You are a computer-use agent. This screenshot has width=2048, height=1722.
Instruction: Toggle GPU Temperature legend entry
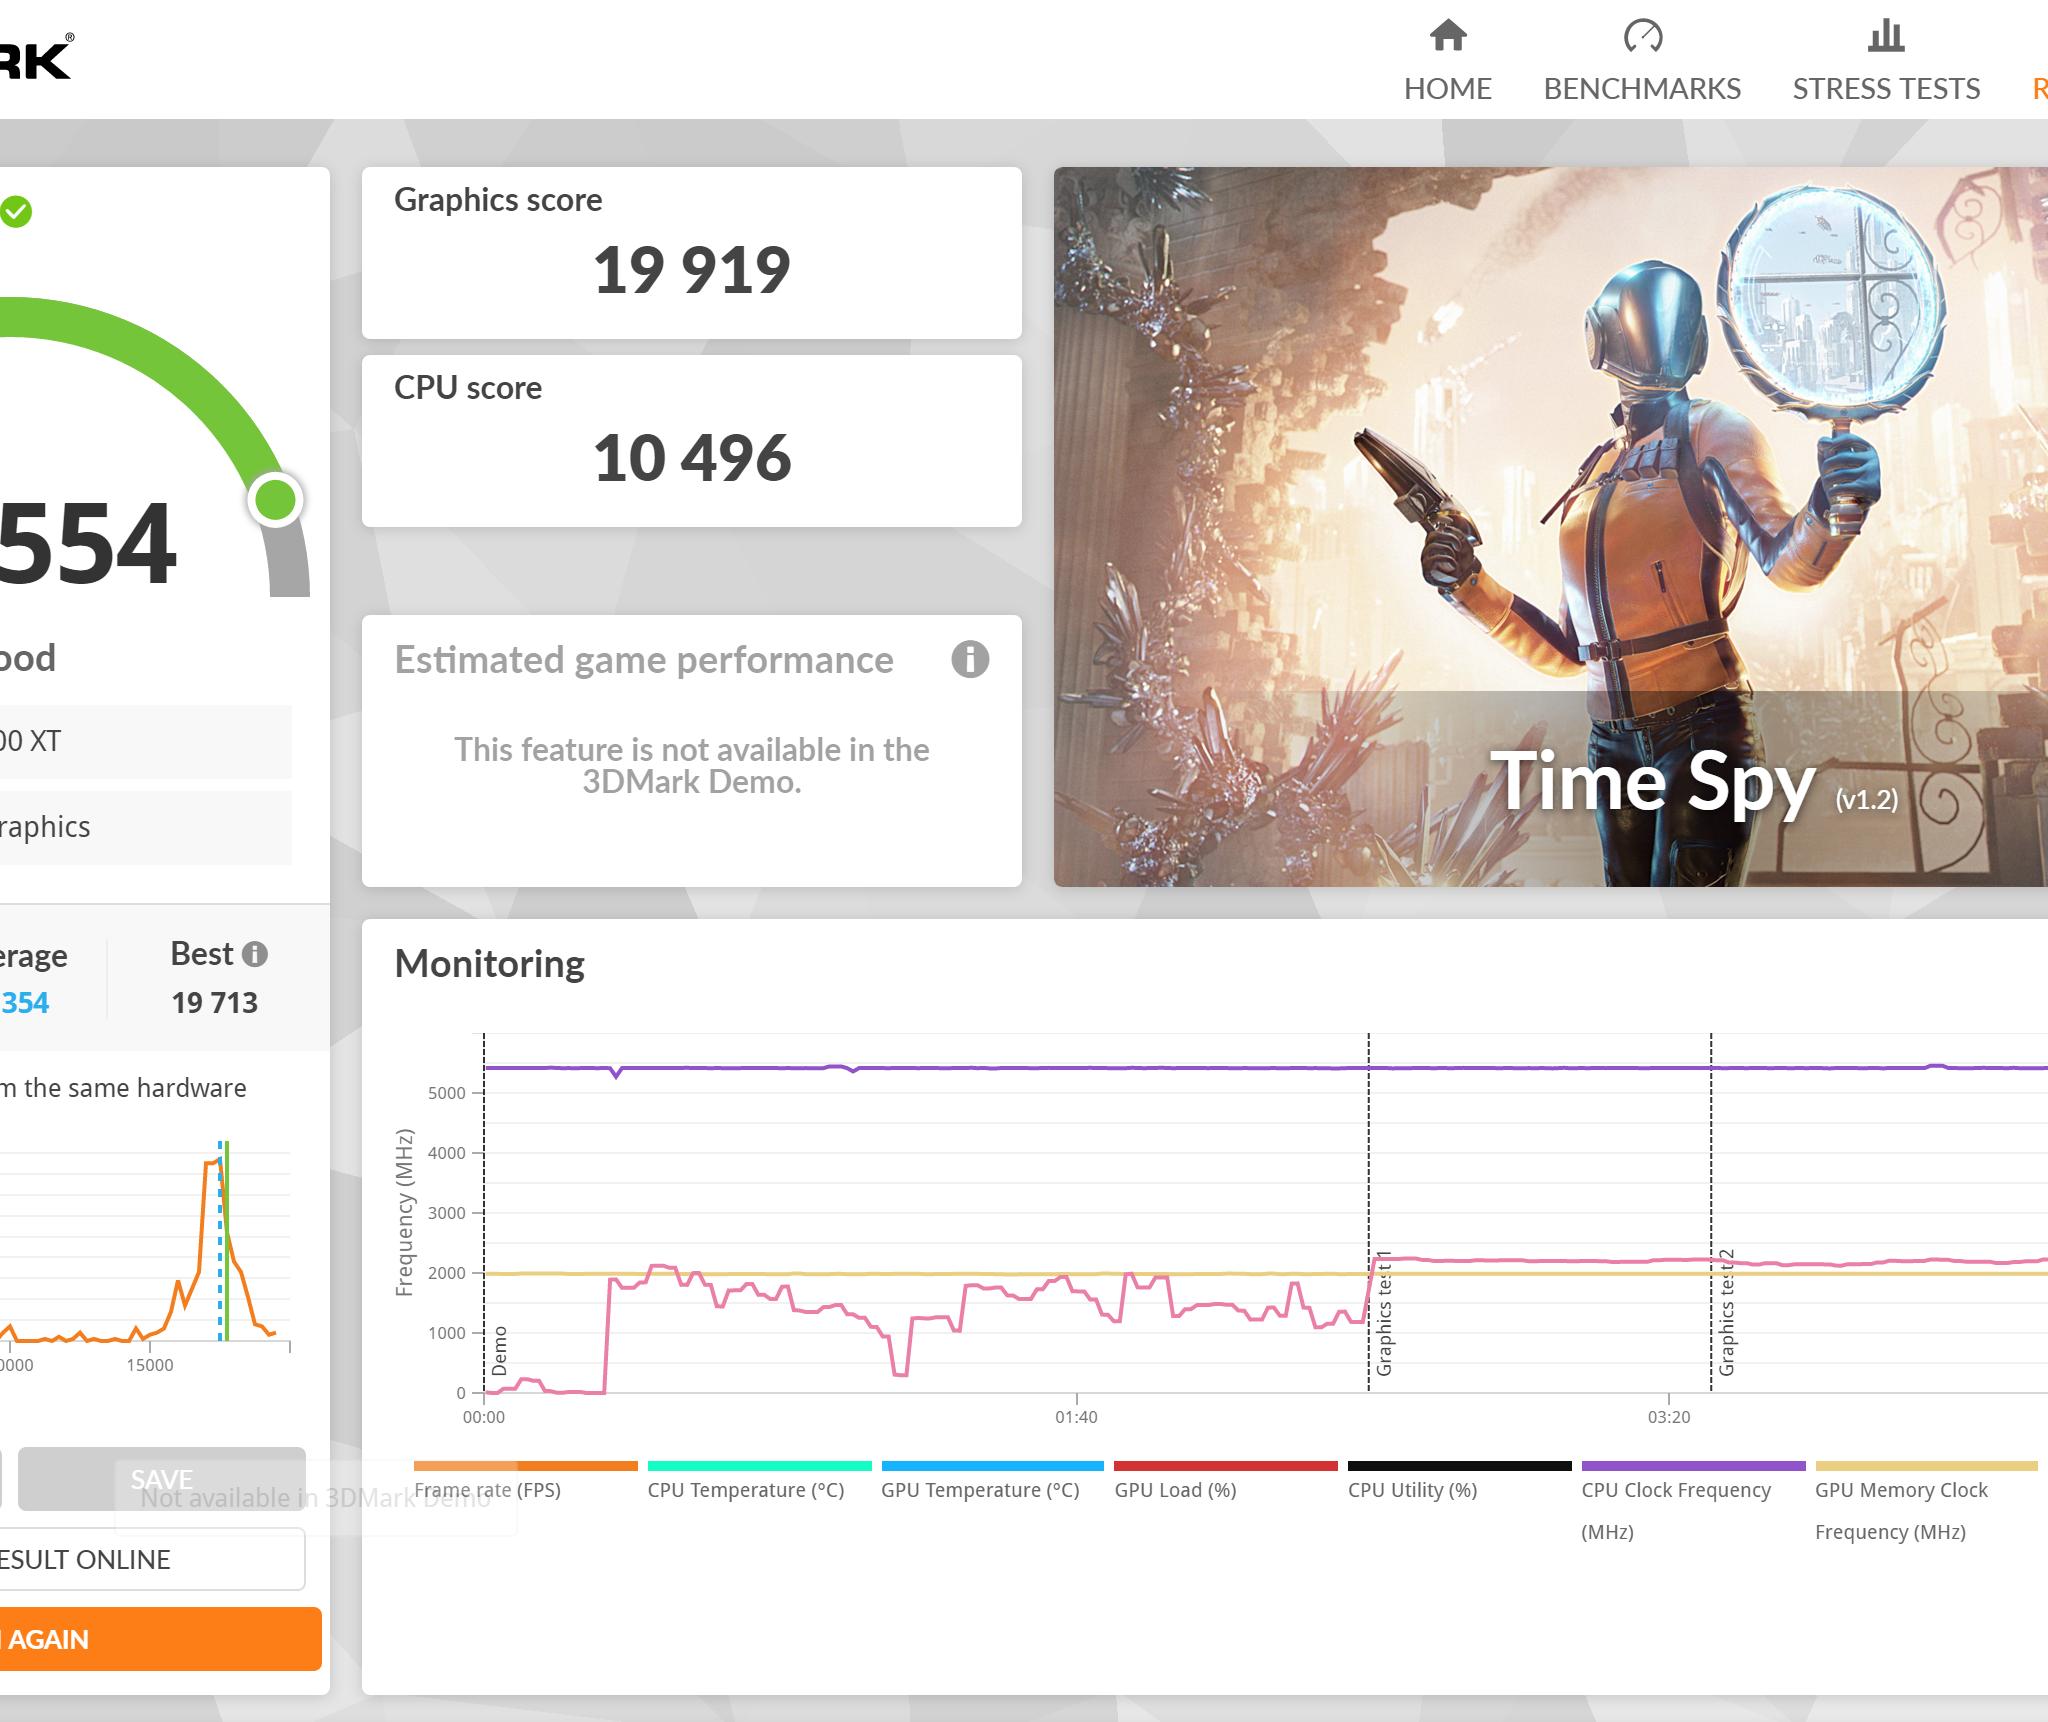click(980, 1490)
